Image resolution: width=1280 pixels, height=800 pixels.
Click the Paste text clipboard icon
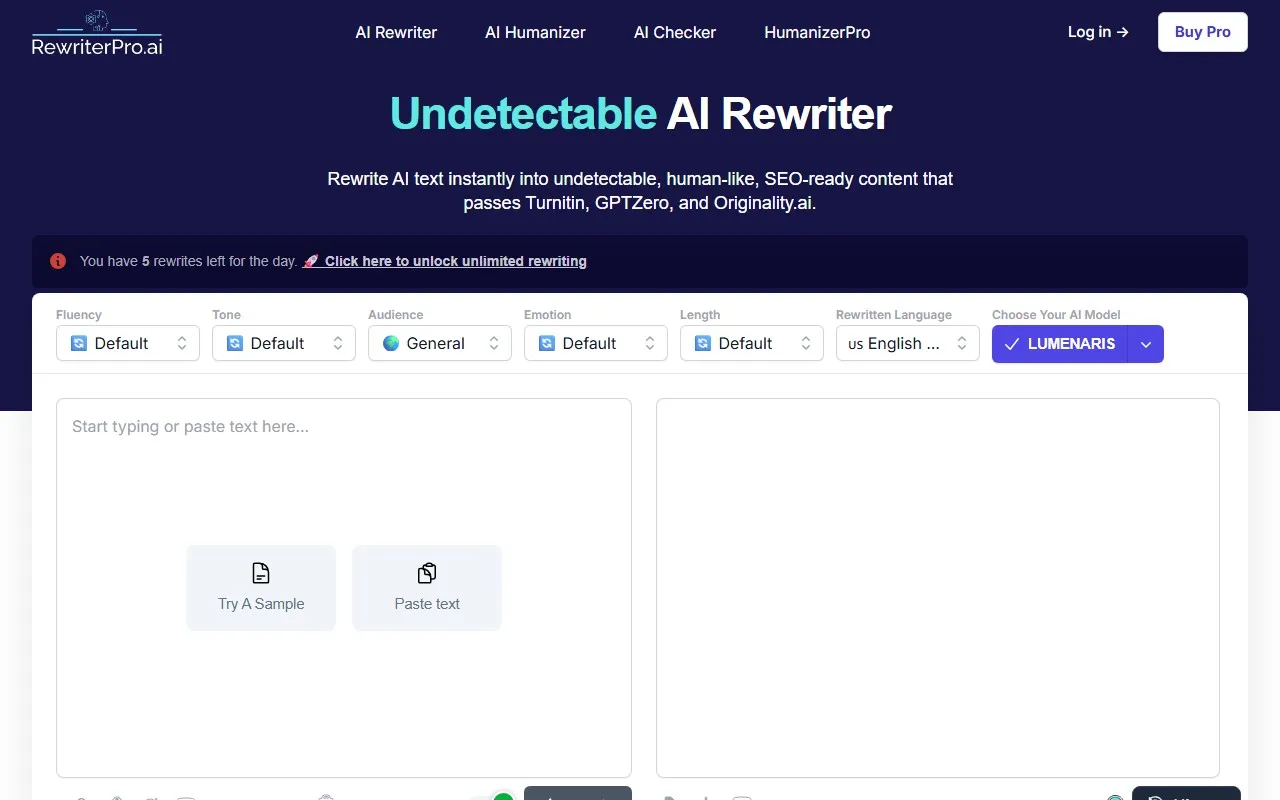click(x=426, y=573)
